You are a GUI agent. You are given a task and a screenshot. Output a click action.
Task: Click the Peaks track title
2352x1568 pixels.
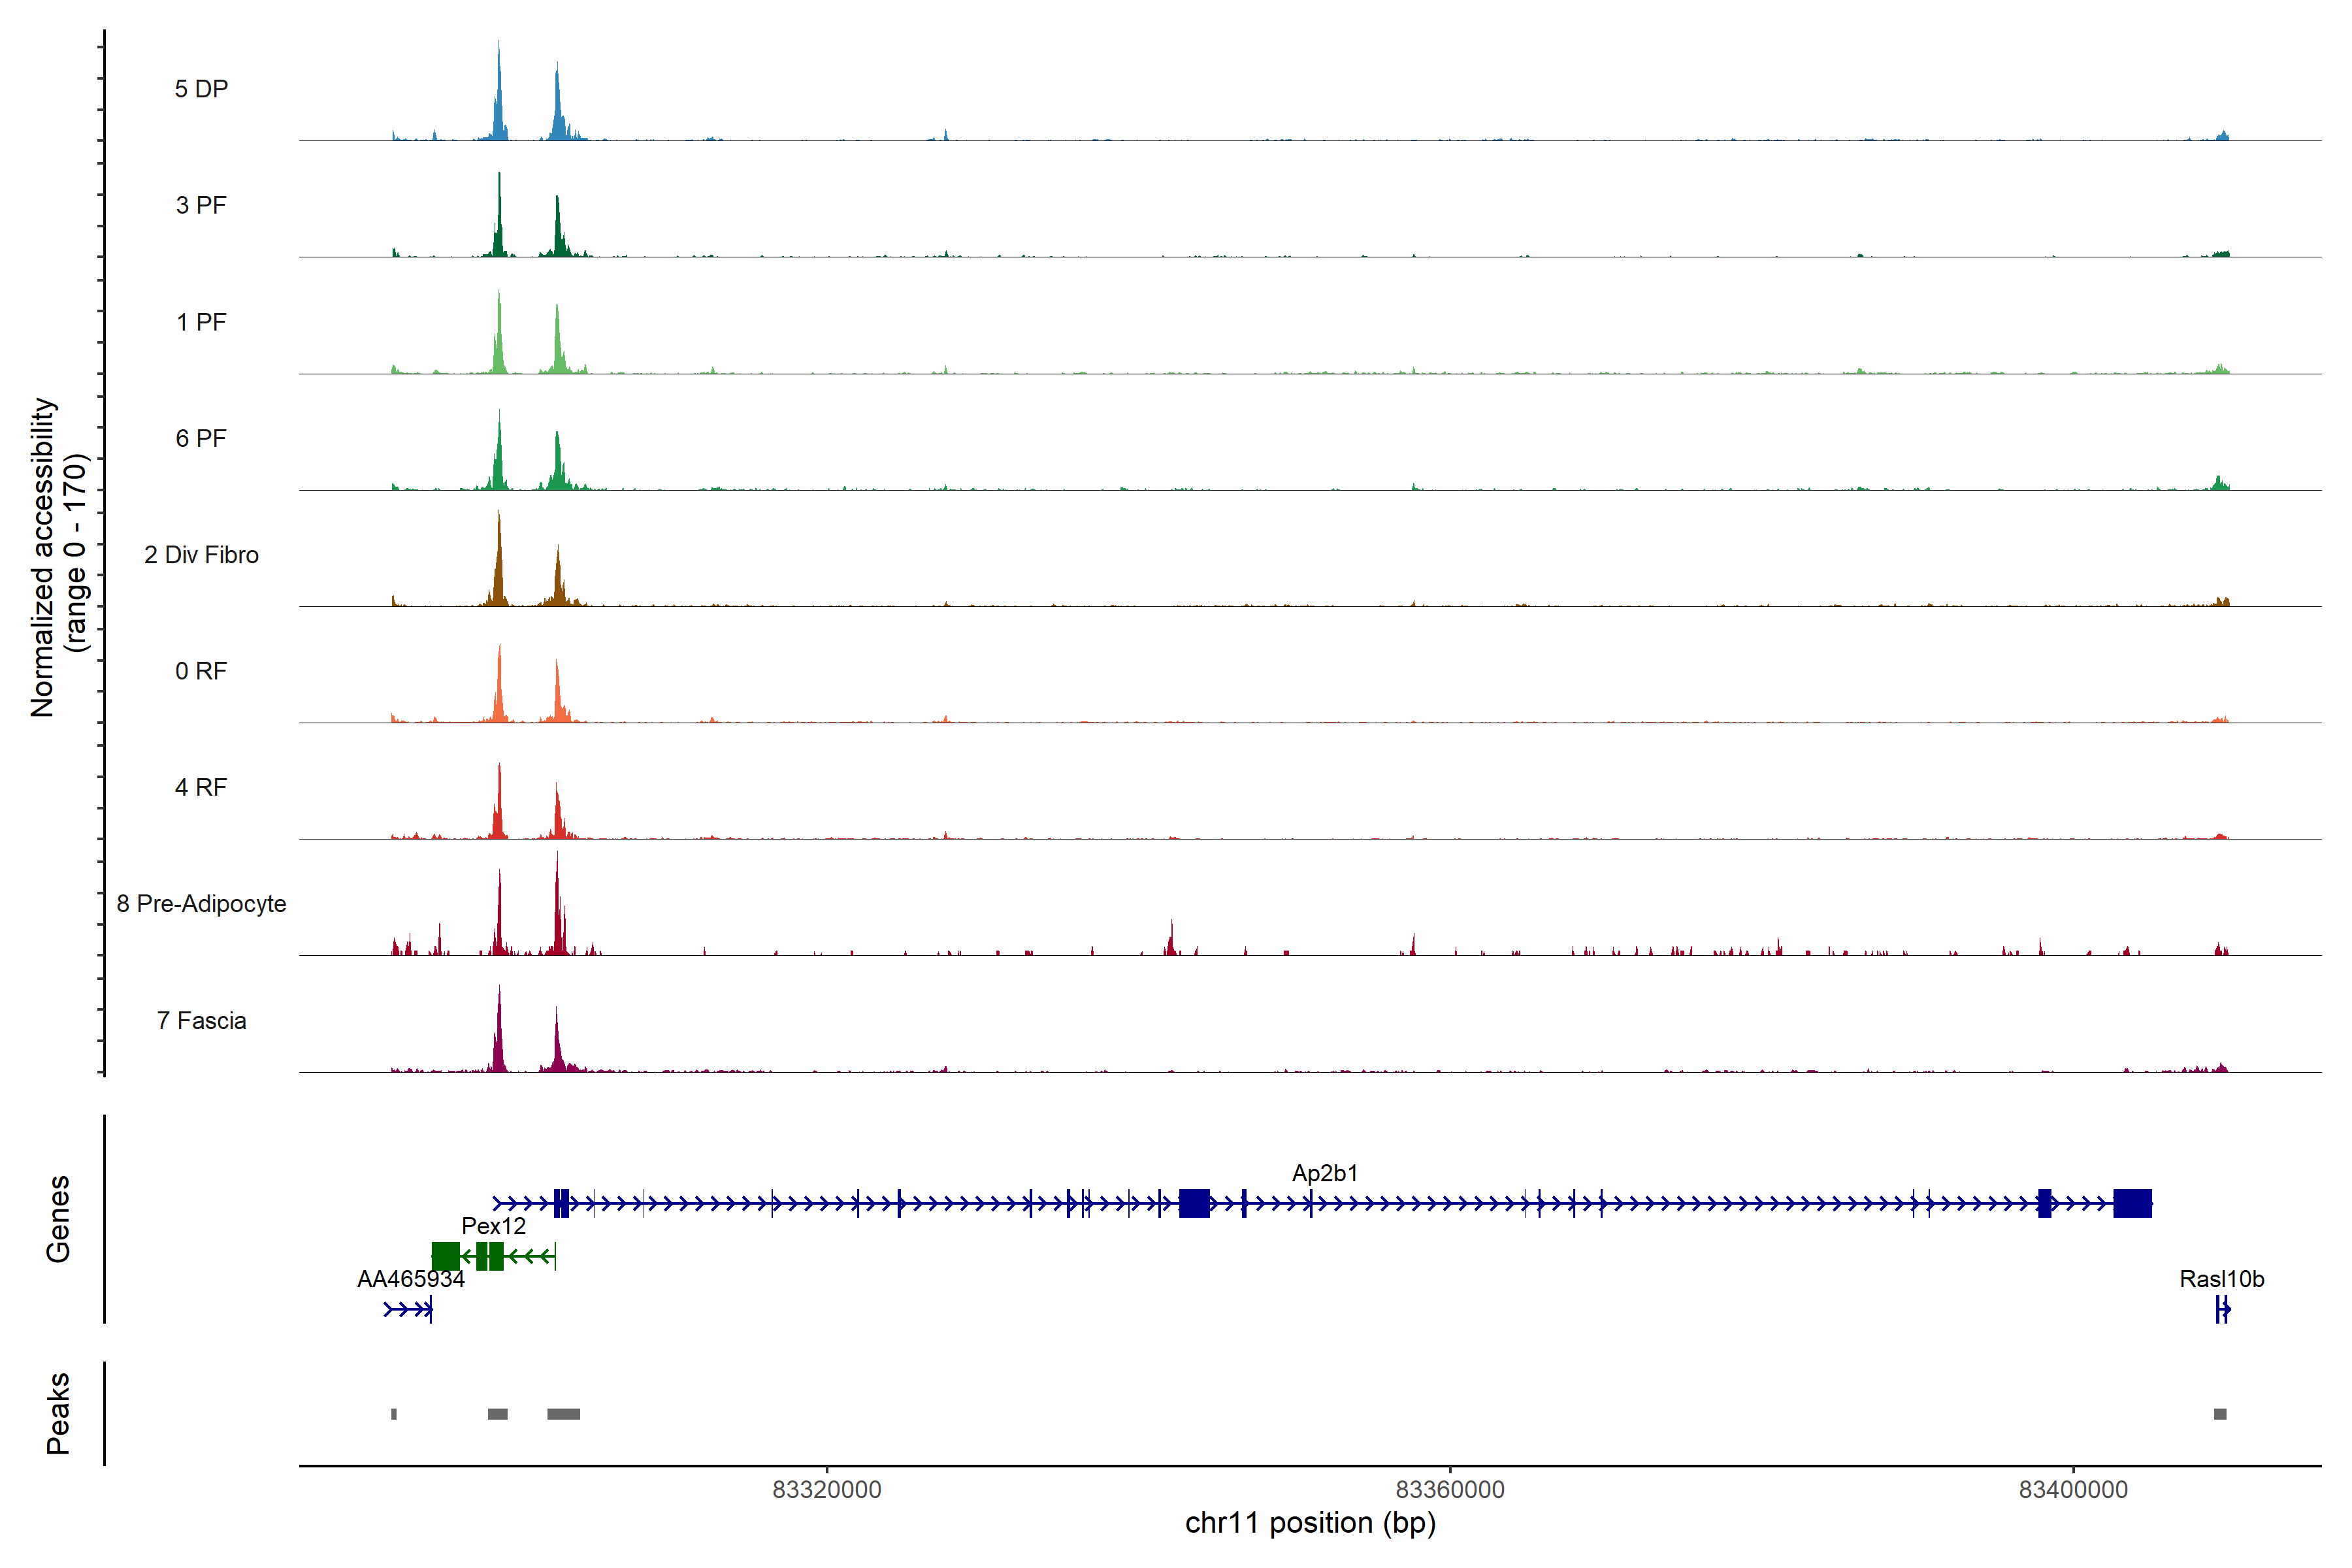(58, 1413)
